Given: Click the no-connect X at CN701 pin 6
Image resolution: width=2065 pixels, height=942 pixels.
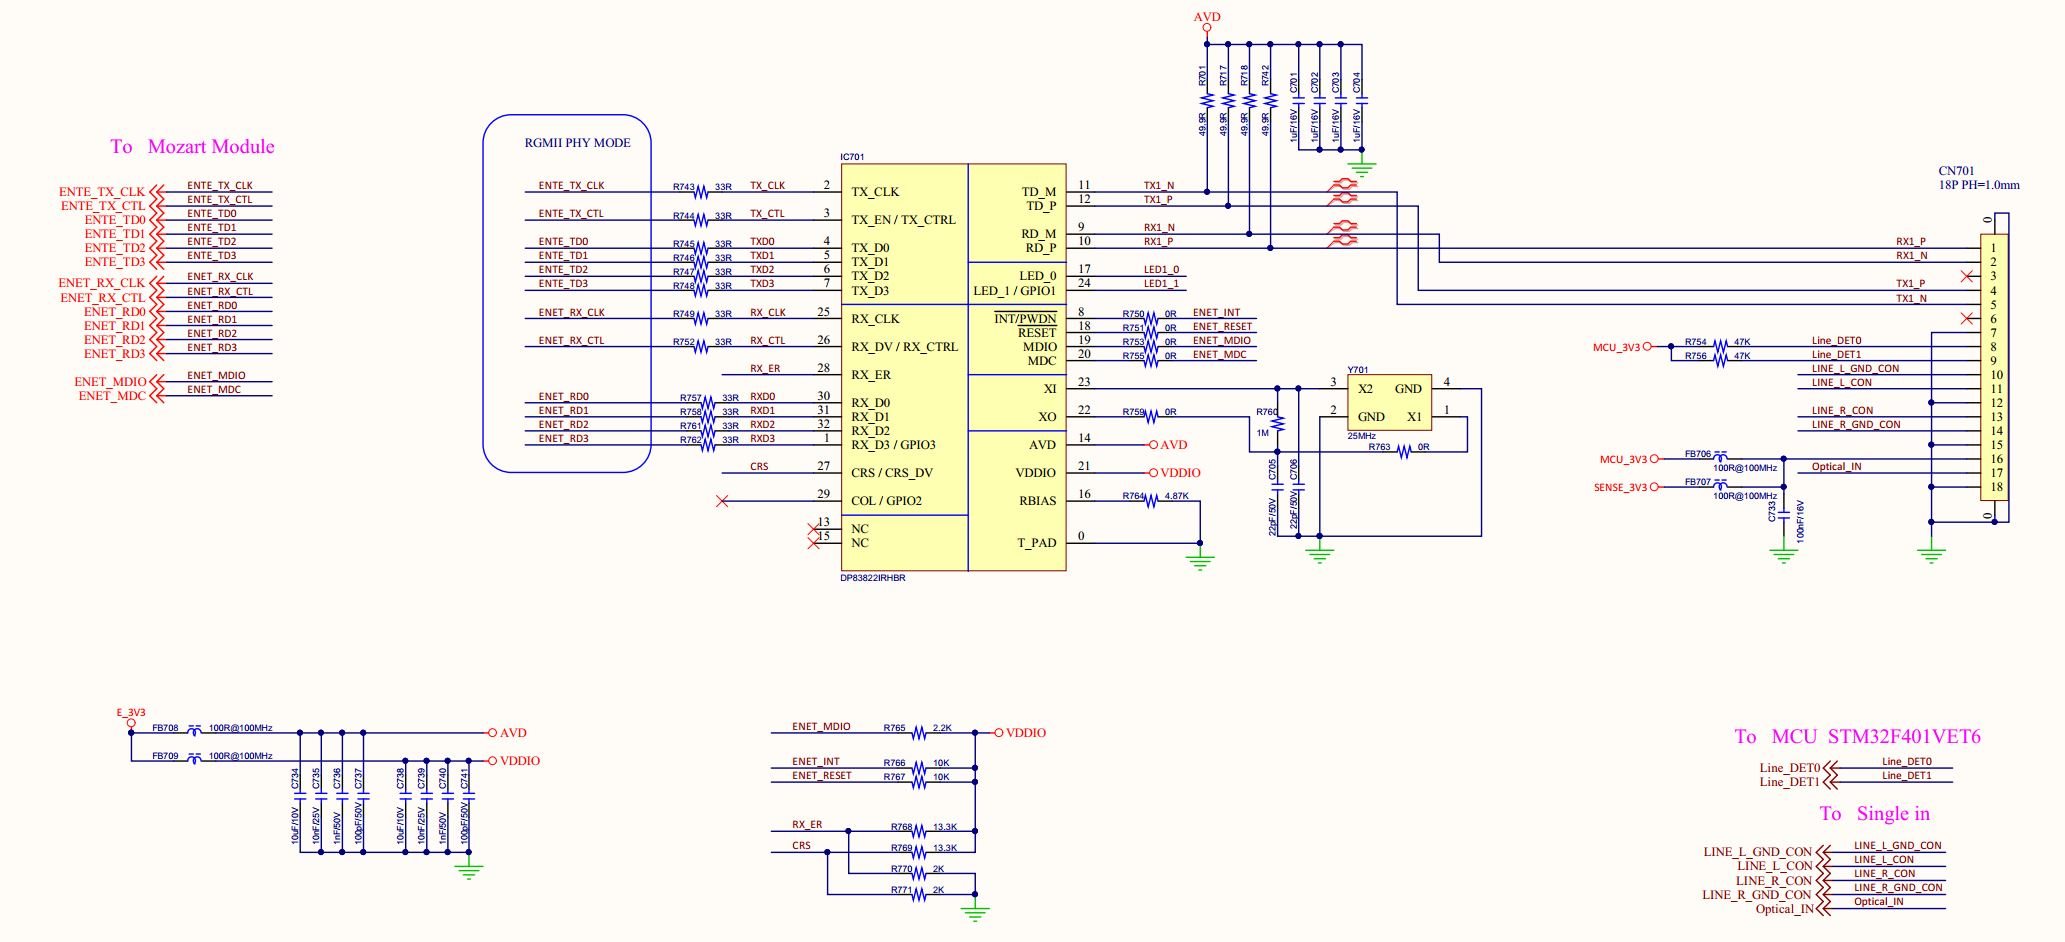Looking at the screenshot, I should [x=1967, y=319].
